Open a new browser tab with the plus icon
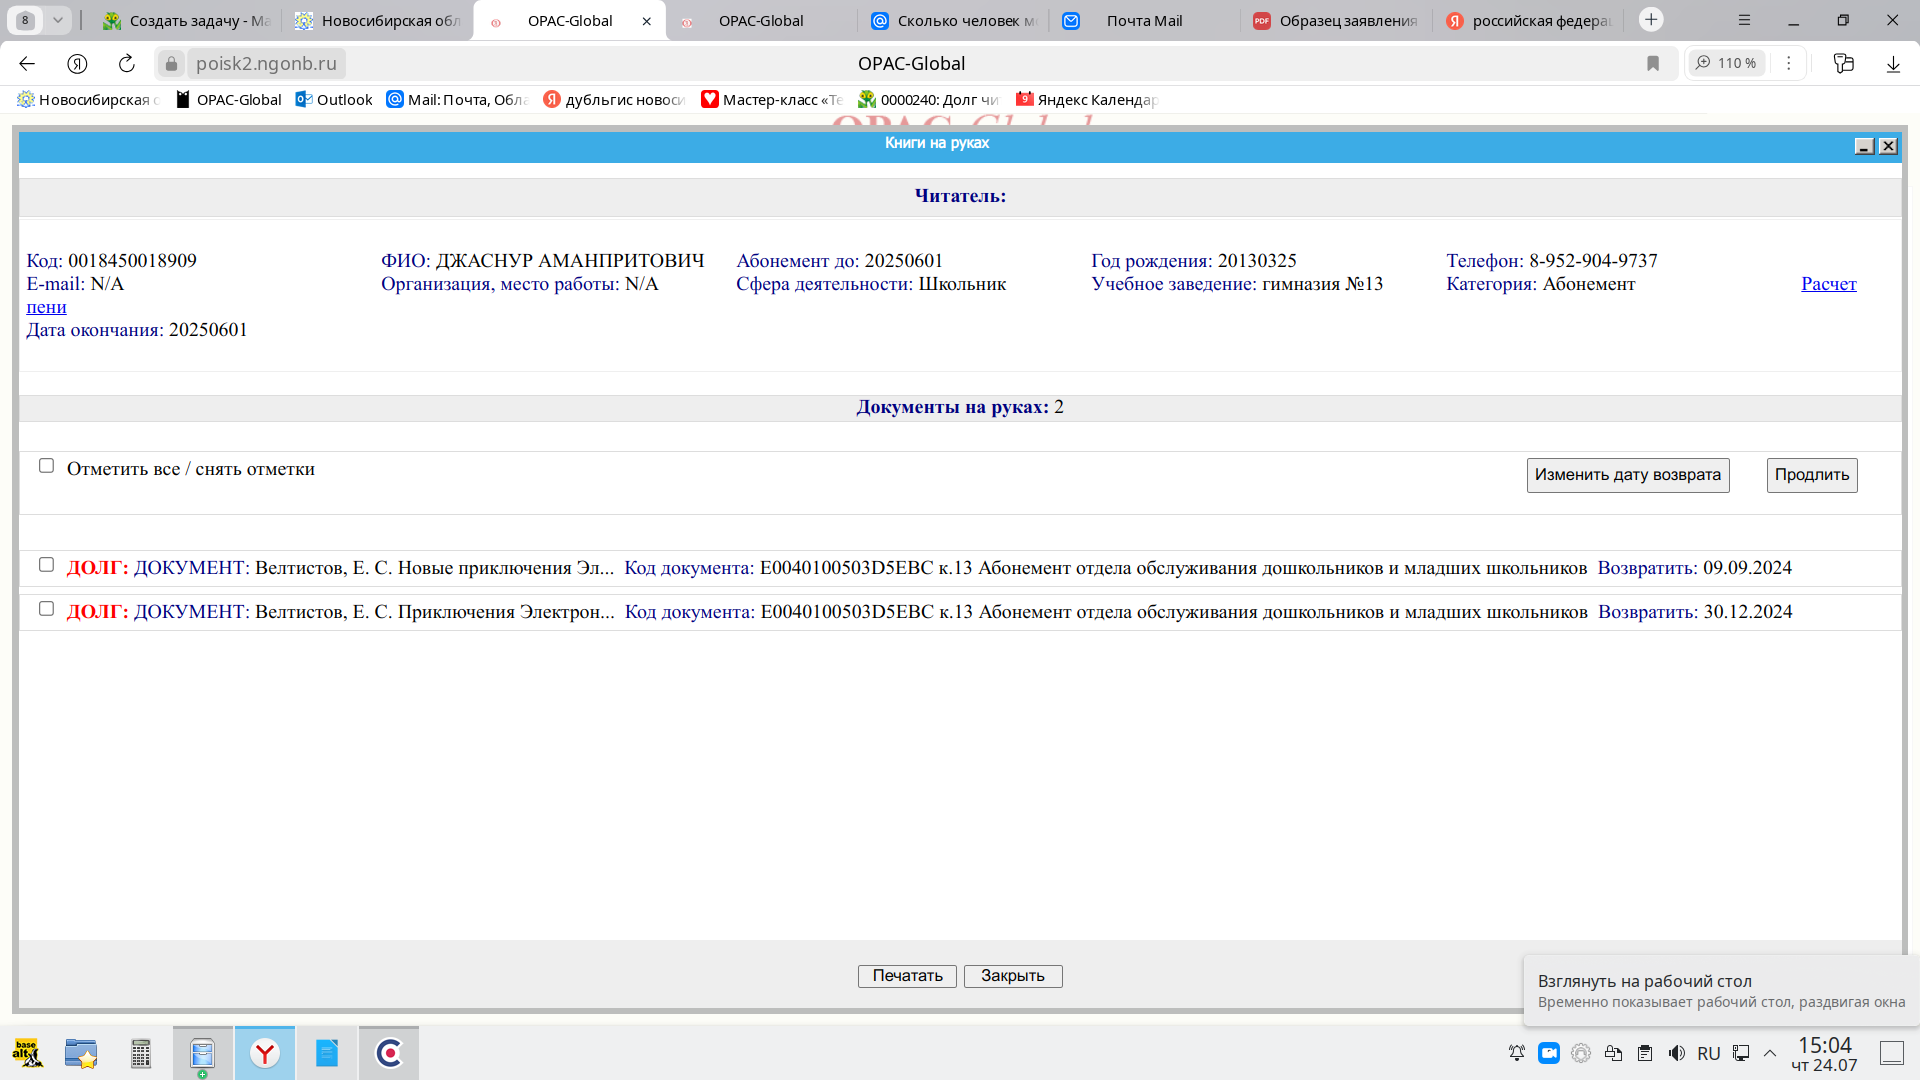The image size is (1920, 1080). [x=1651, y=20]
